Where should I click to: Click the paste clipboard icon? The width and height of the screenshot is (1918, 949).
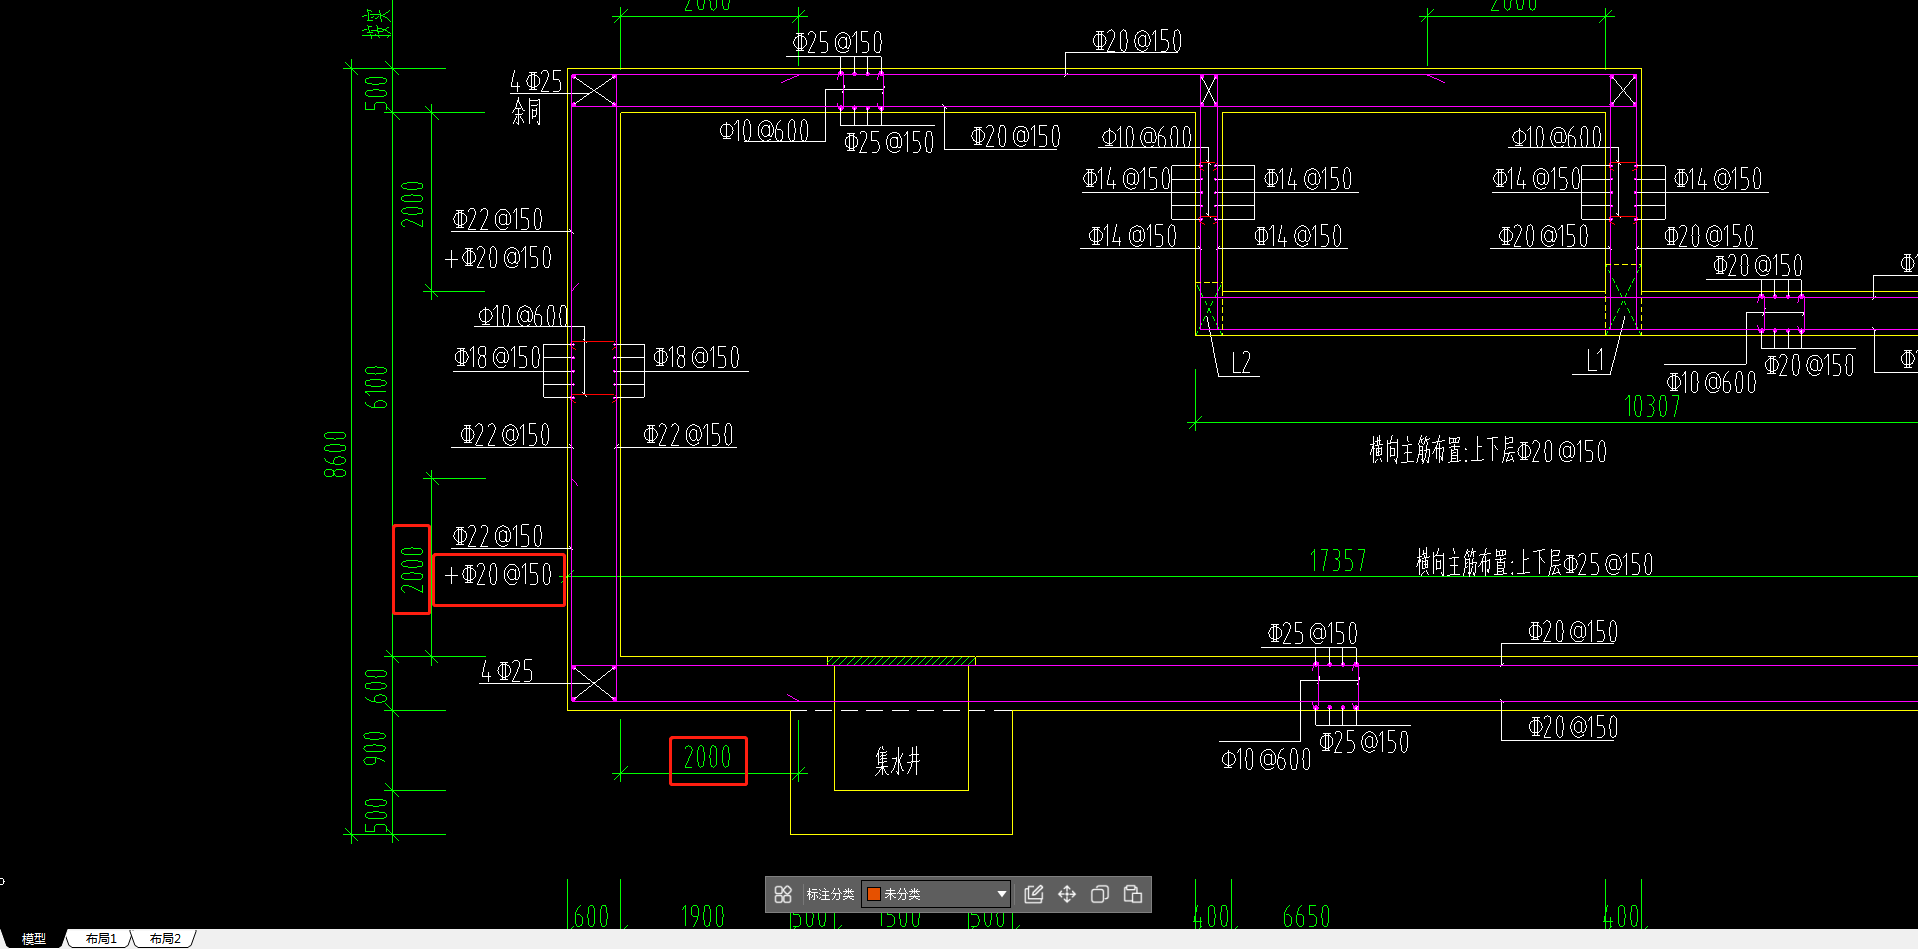point(1133,894)
